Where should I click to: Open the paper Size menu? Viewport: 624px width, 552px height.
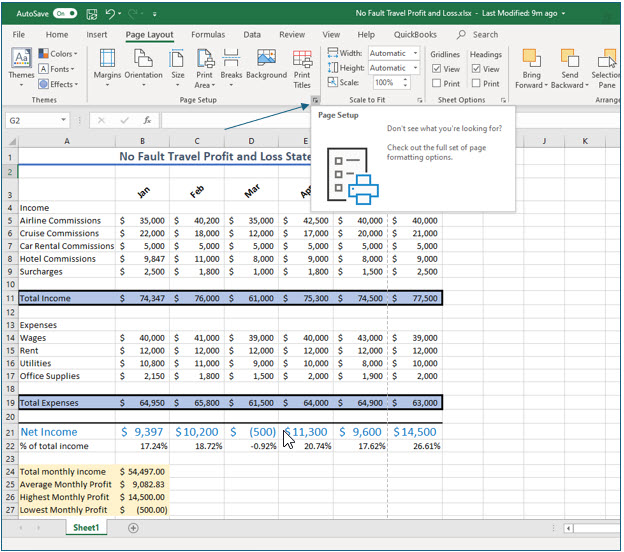point(177,68)
